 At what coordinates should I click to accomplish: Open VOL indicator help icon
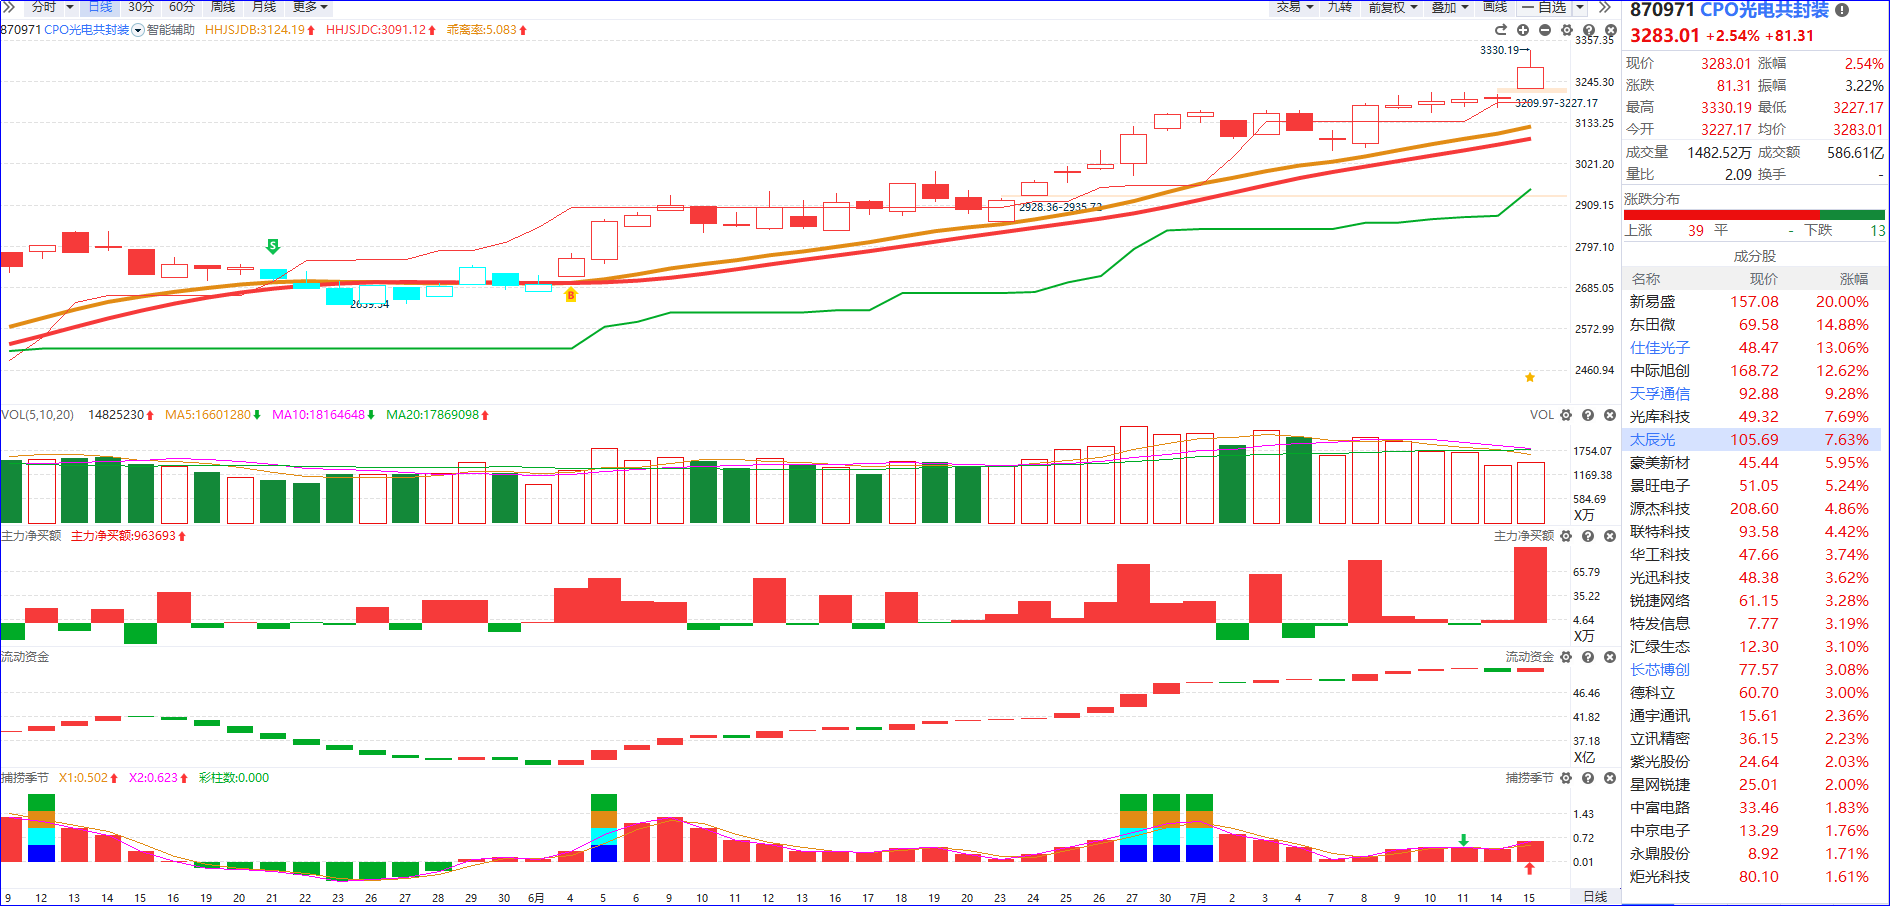pyautogui.click(x=1588, y=415)
